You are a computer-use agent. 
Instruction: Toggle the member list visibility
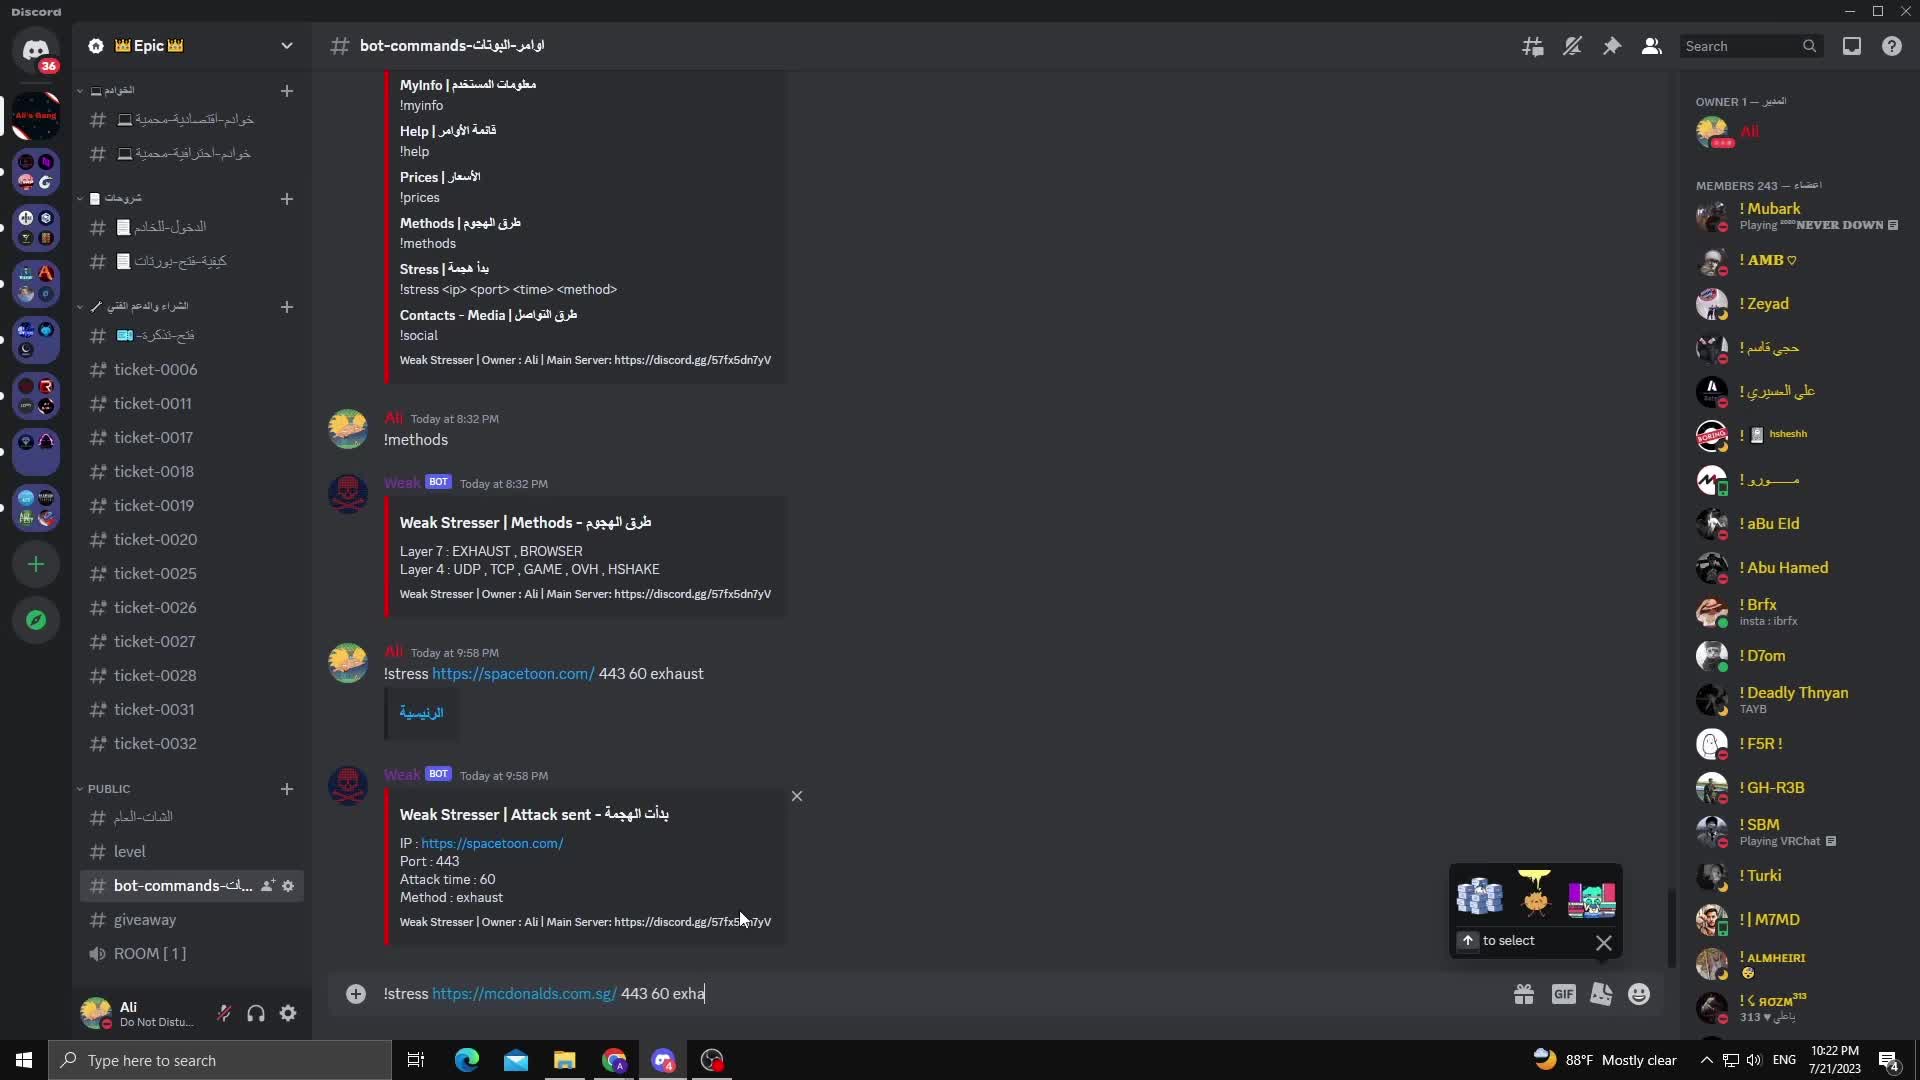coord(1652,46)
